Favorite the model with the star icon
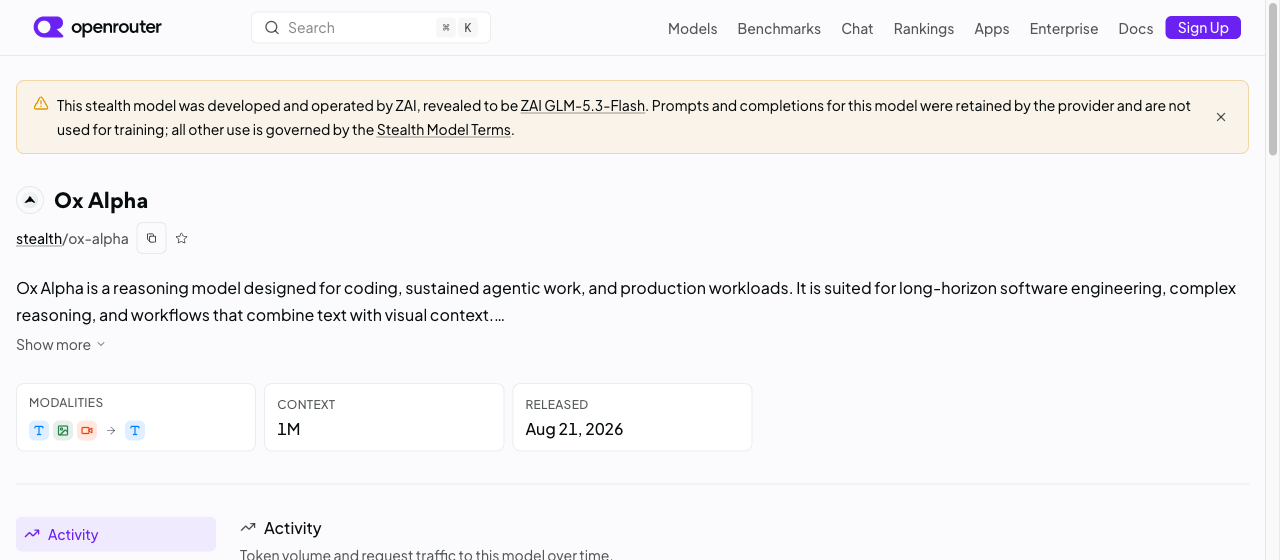Image resolution: width=1280 pixels, height=560 pixels. pyautogui.click(x=182, y=238)
